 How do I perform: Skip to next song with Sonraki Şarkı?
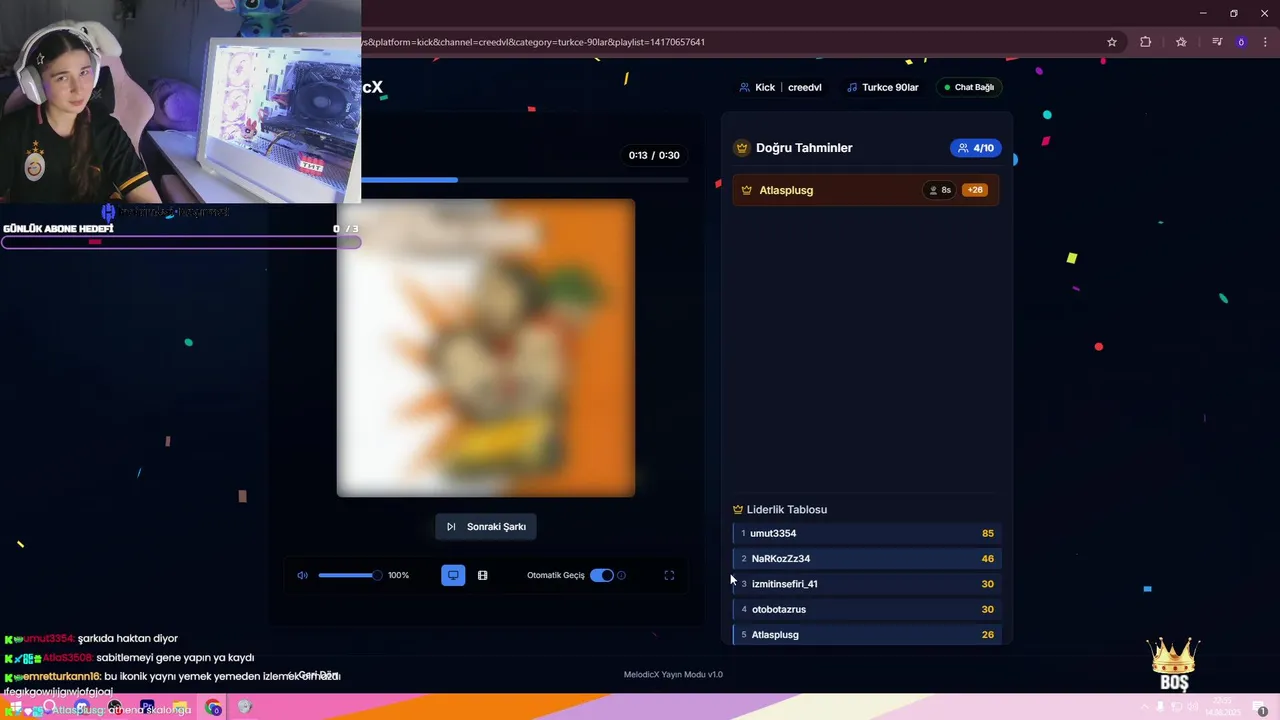(486, 527)
